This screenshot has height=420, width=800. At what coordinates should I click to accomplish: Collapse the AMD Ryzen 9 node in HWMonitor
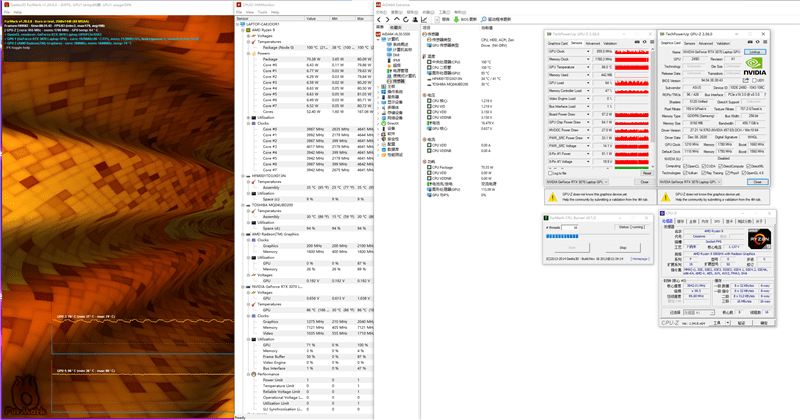click(x=243, y=30)
